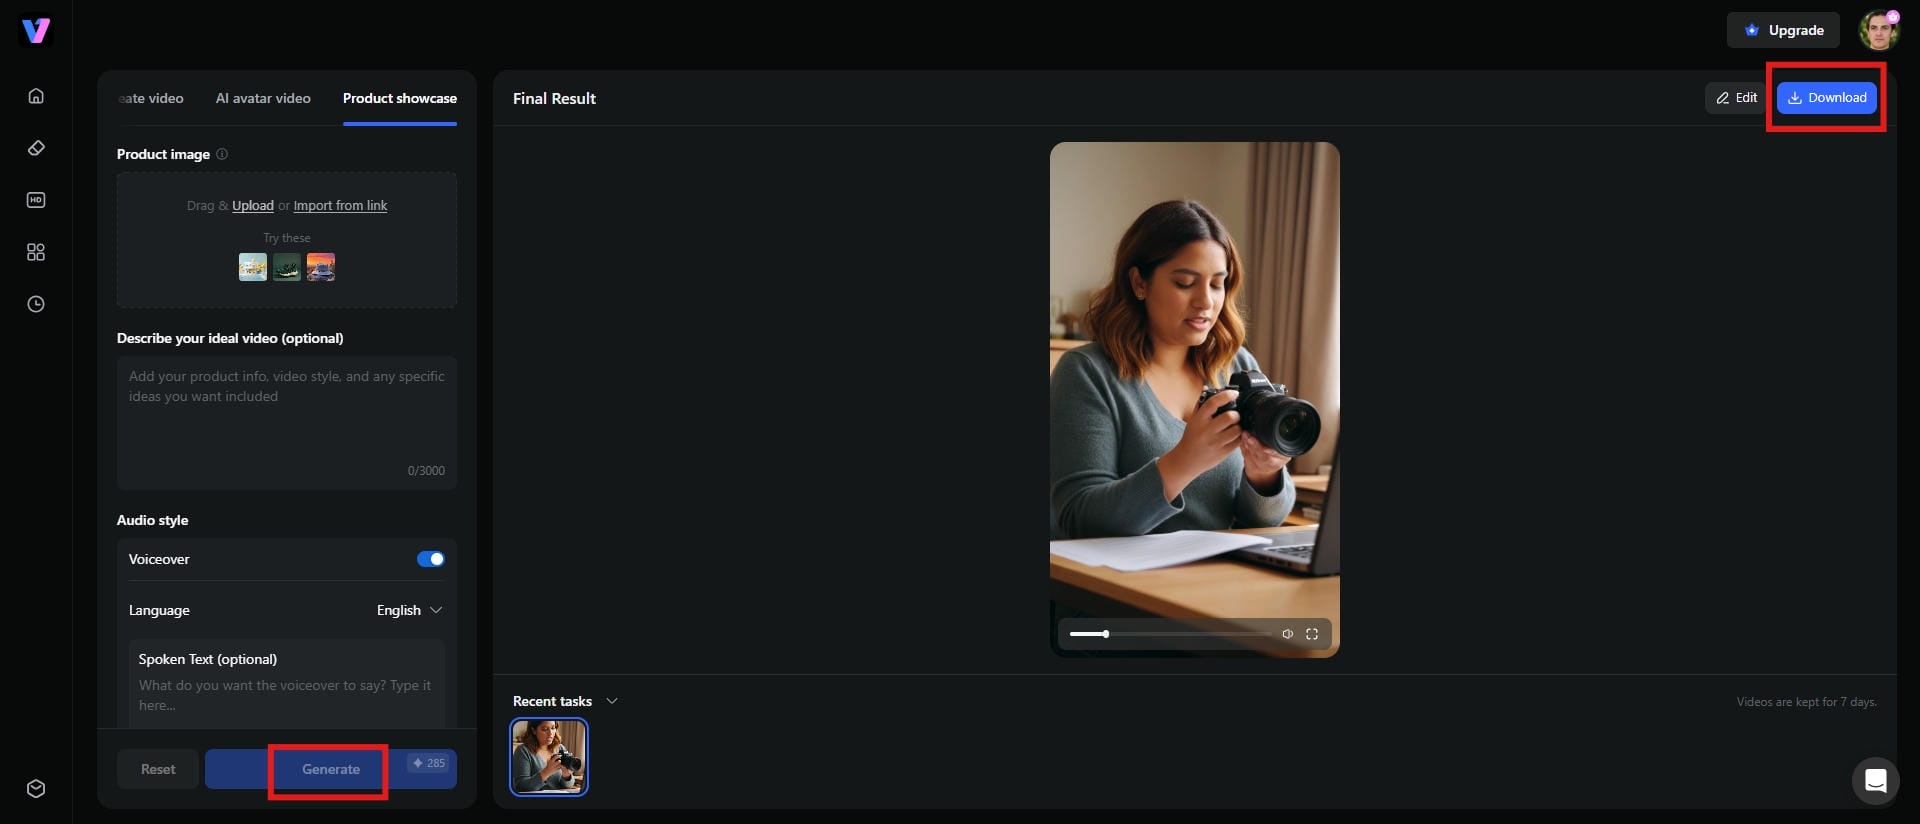Click the '0/3000' character counter
1920x824 pixels.
click(426, 471)
